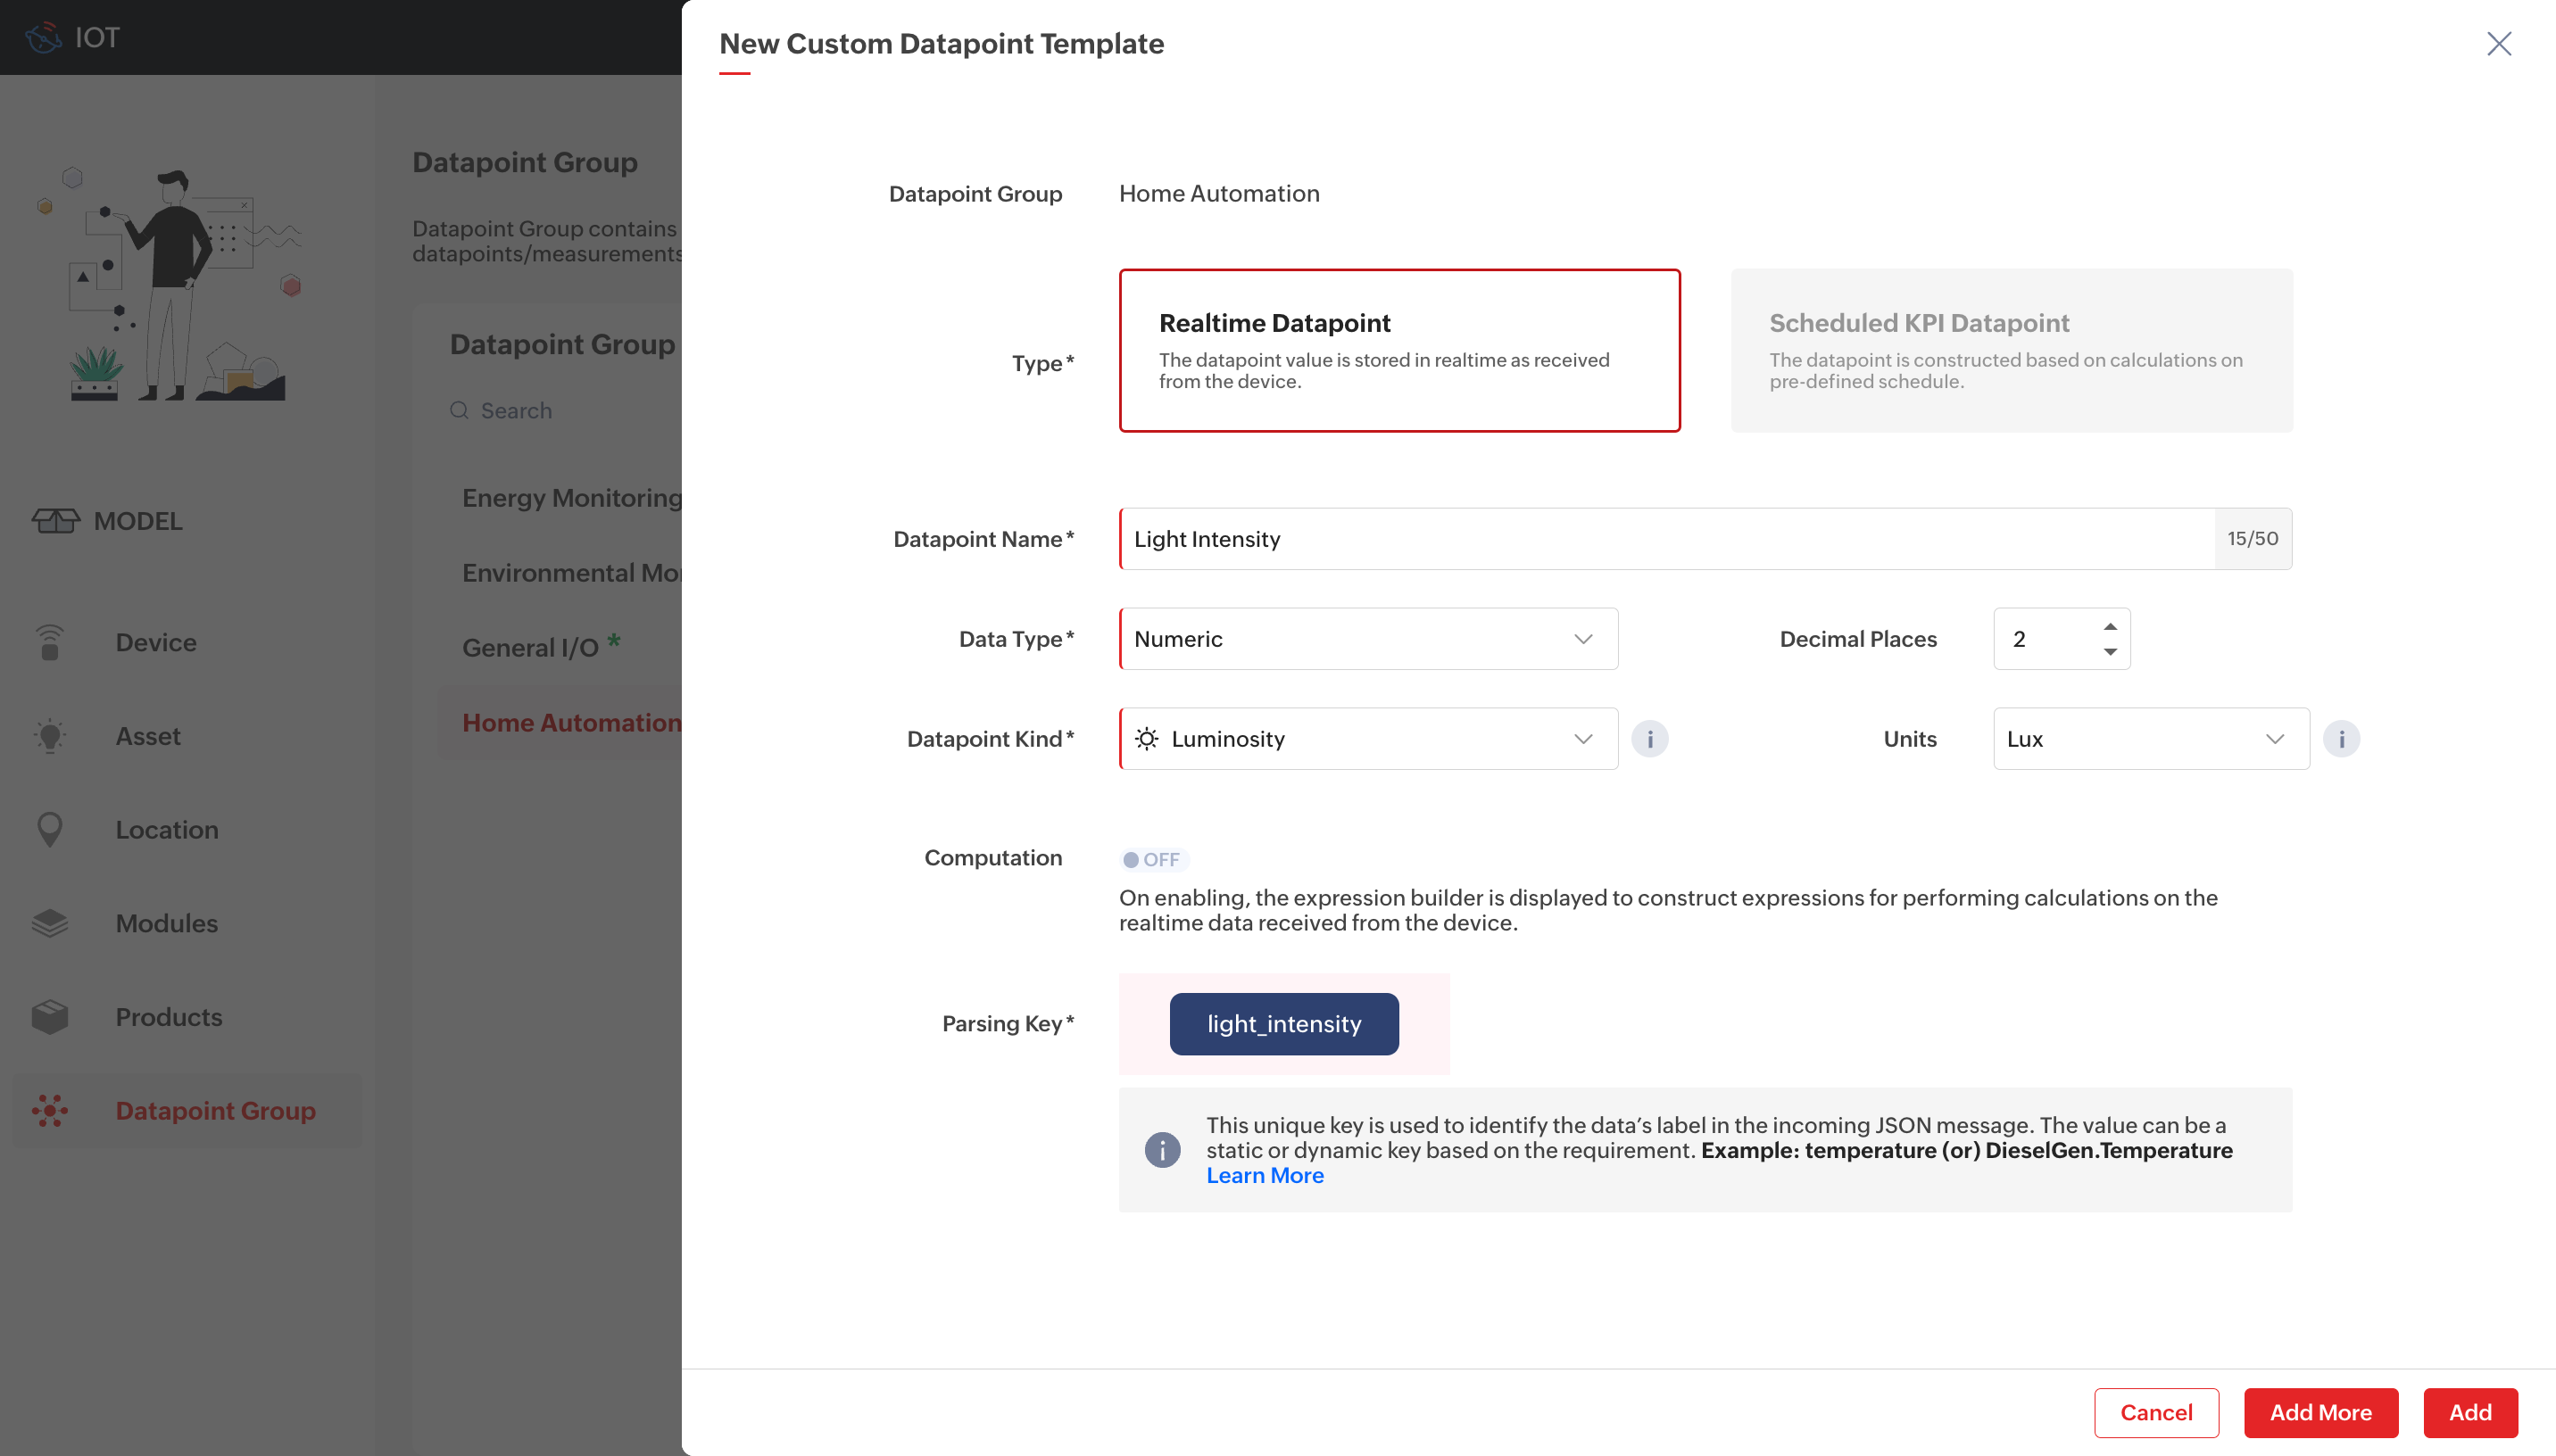This screenshot has height=1456, width=2556.
Task: Open the Device menu item
Action: (187, 642)
